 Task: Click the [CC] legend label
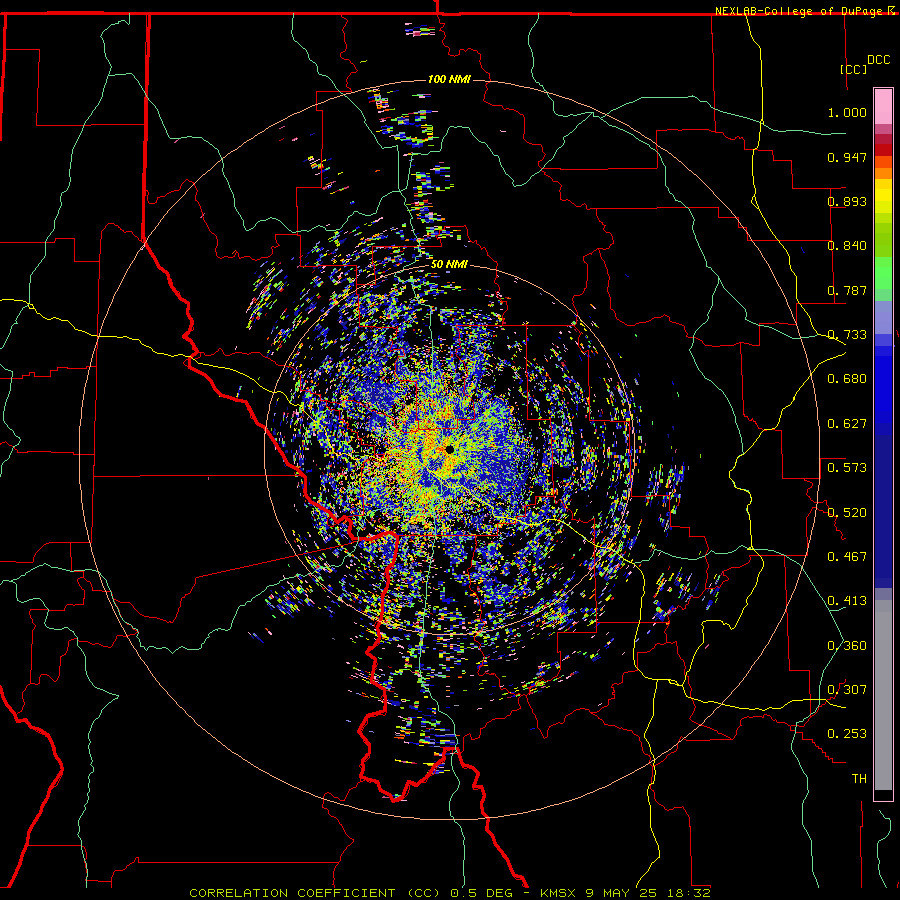click(x=854, y=69)
